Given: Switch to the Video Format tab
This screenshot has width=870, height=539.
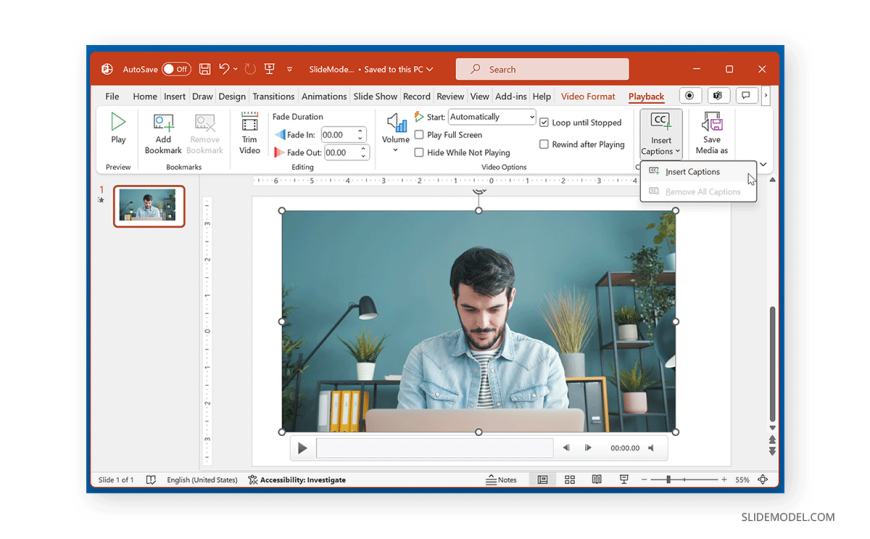Looking at the screenshot, I should coord(588,97).
